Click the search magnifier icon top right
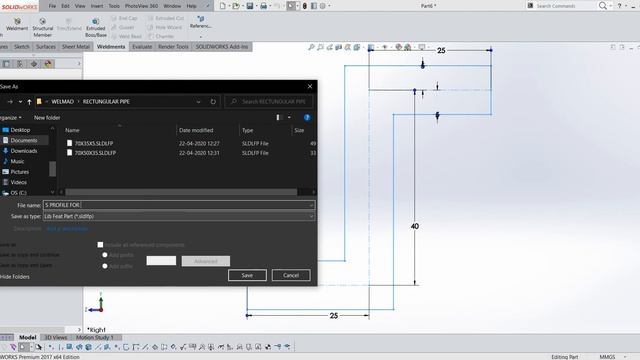This screenshot has height=360, width=640. pos(602,6)
